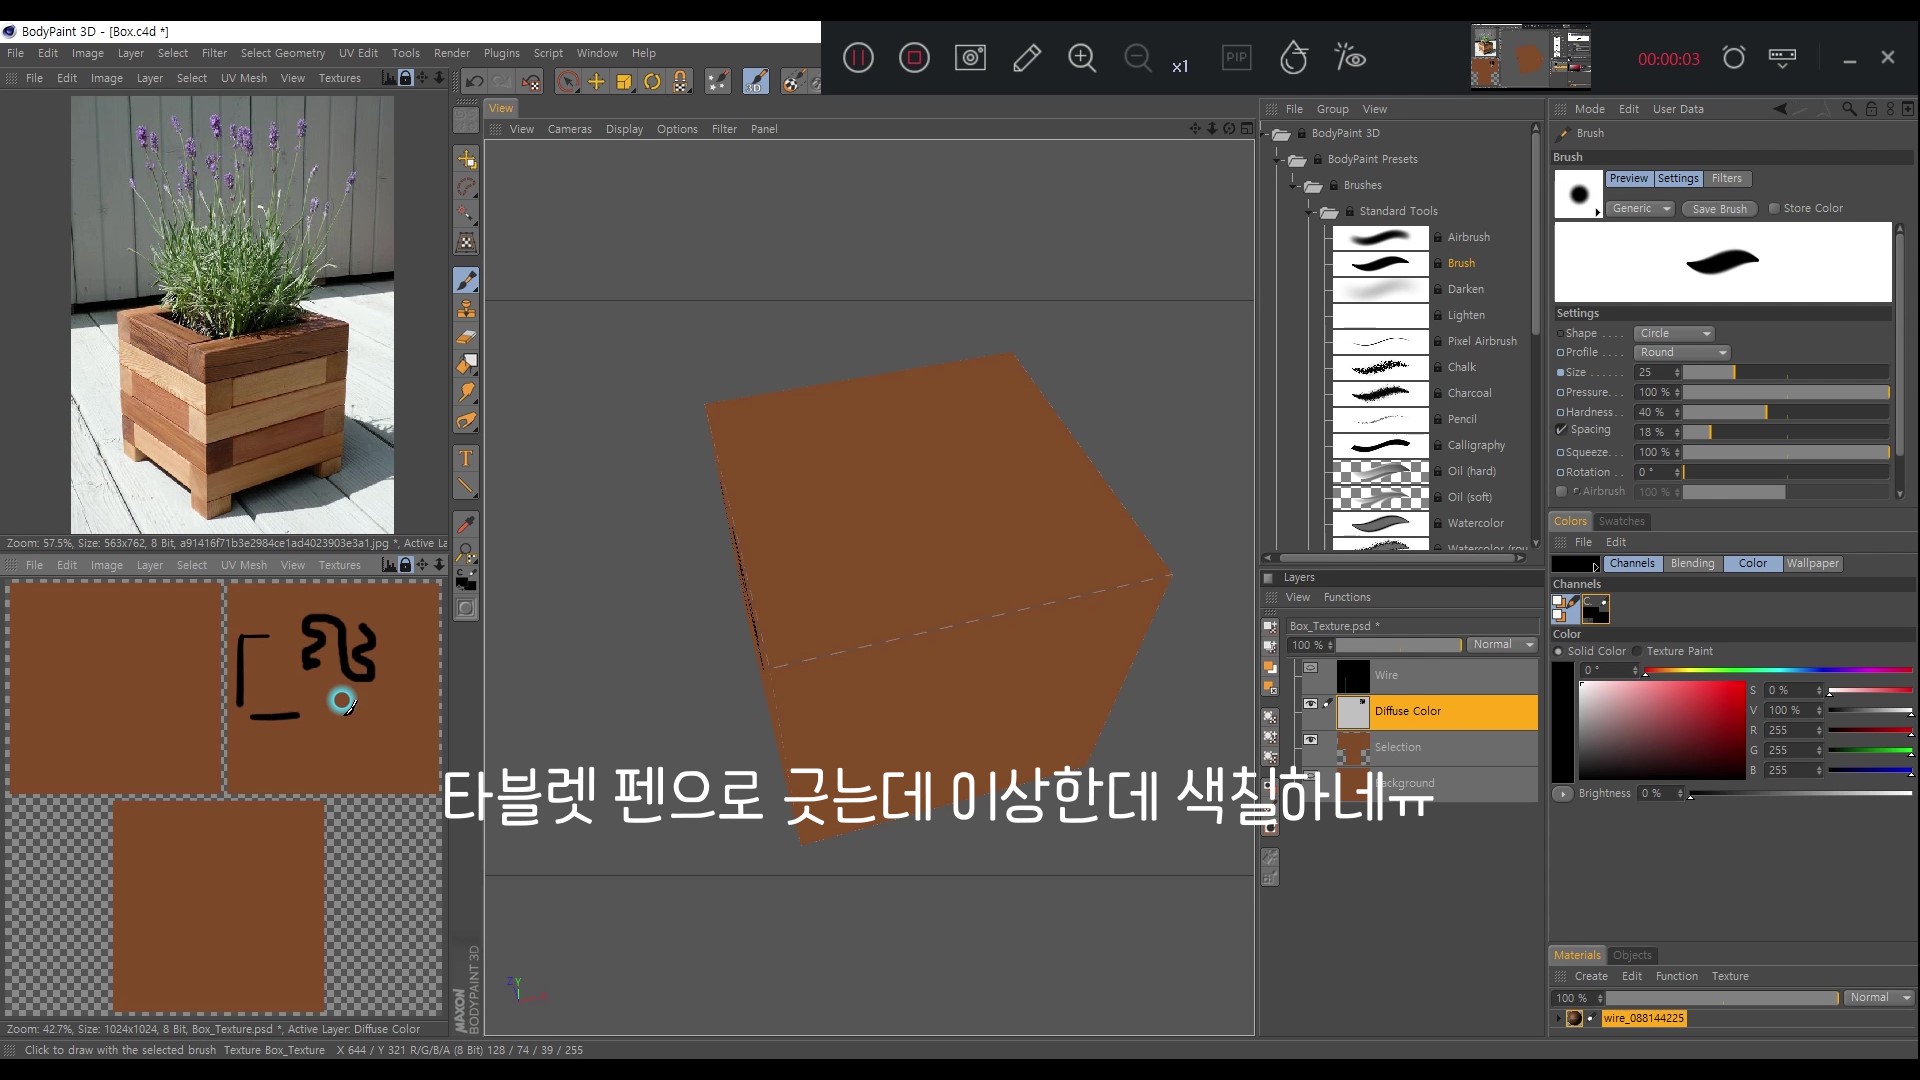Open the Generic brush type dropdown

point(1641,208)
